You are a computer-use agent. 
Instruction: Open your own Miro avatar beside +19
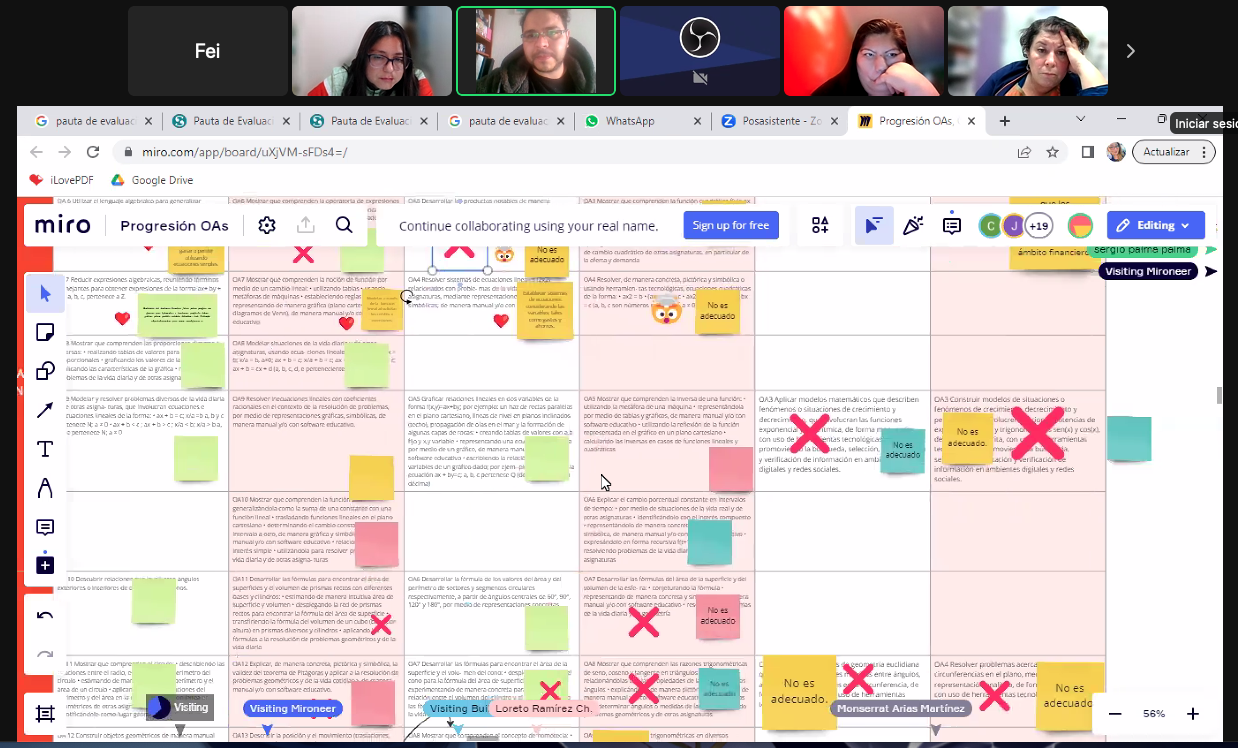[x=1080, y=225]
